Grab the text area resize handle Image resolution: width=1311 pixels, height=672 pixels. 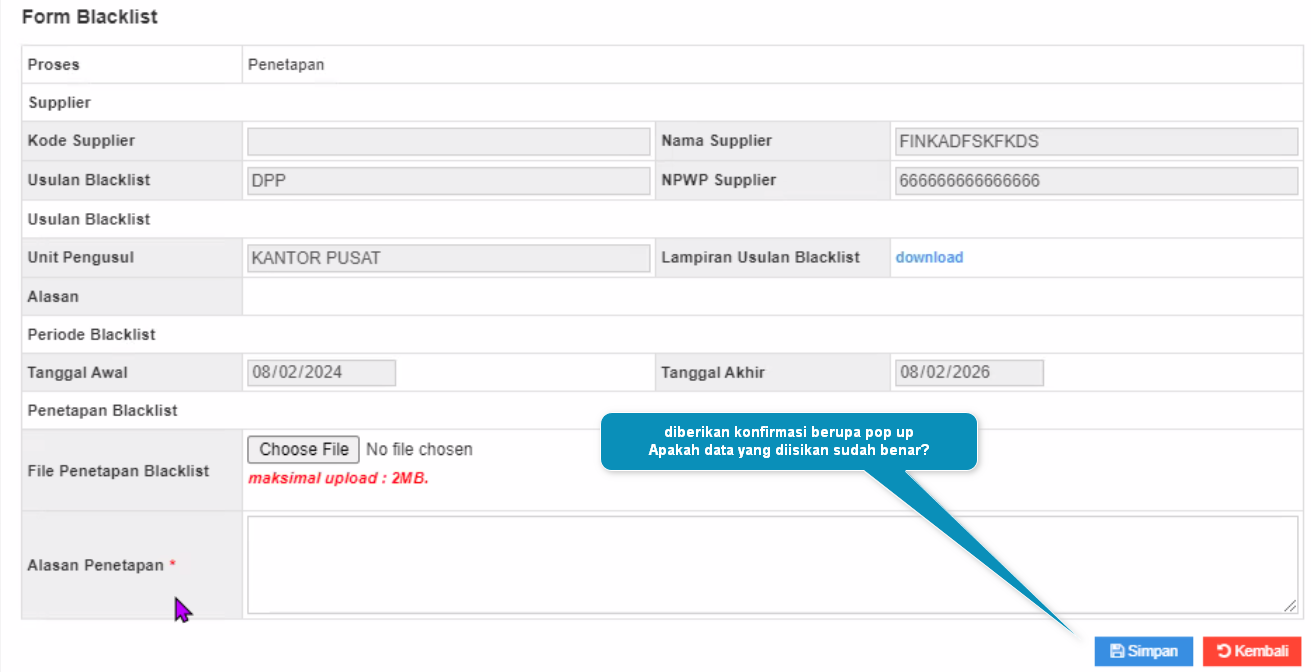coord(1290,606)
